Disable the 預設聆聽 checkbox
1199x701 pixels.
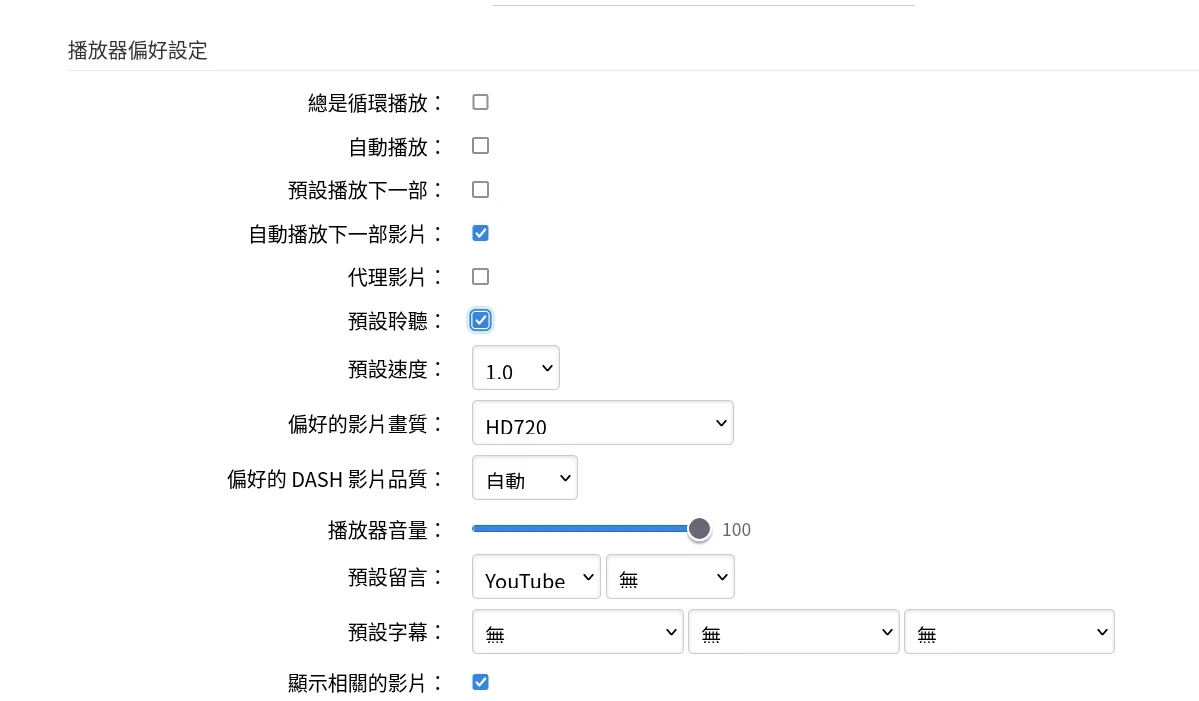tap(480, 321)
